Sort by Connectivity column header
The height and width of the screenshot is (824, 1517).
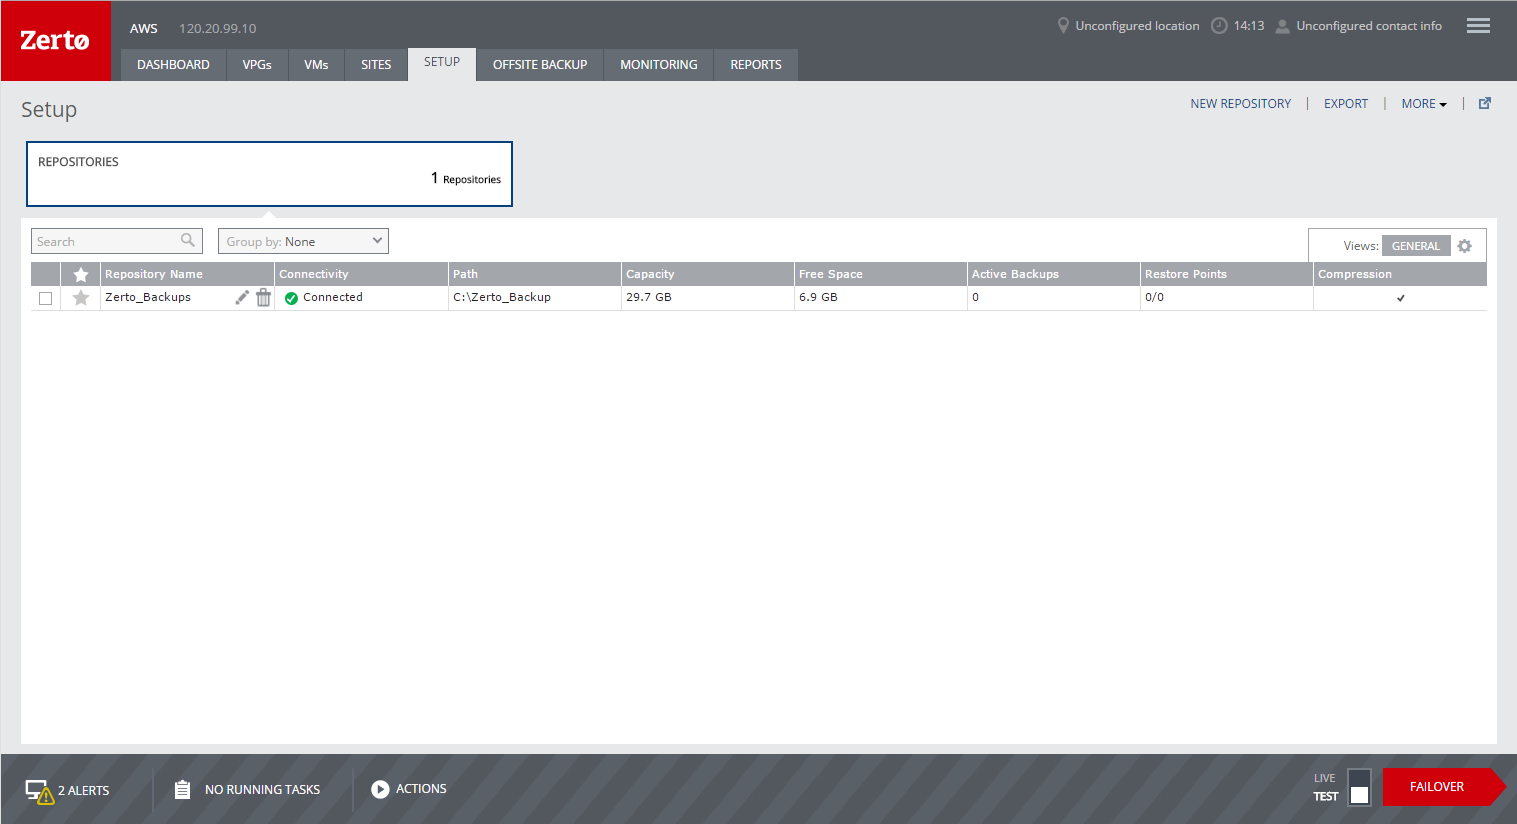coord(361,274)
